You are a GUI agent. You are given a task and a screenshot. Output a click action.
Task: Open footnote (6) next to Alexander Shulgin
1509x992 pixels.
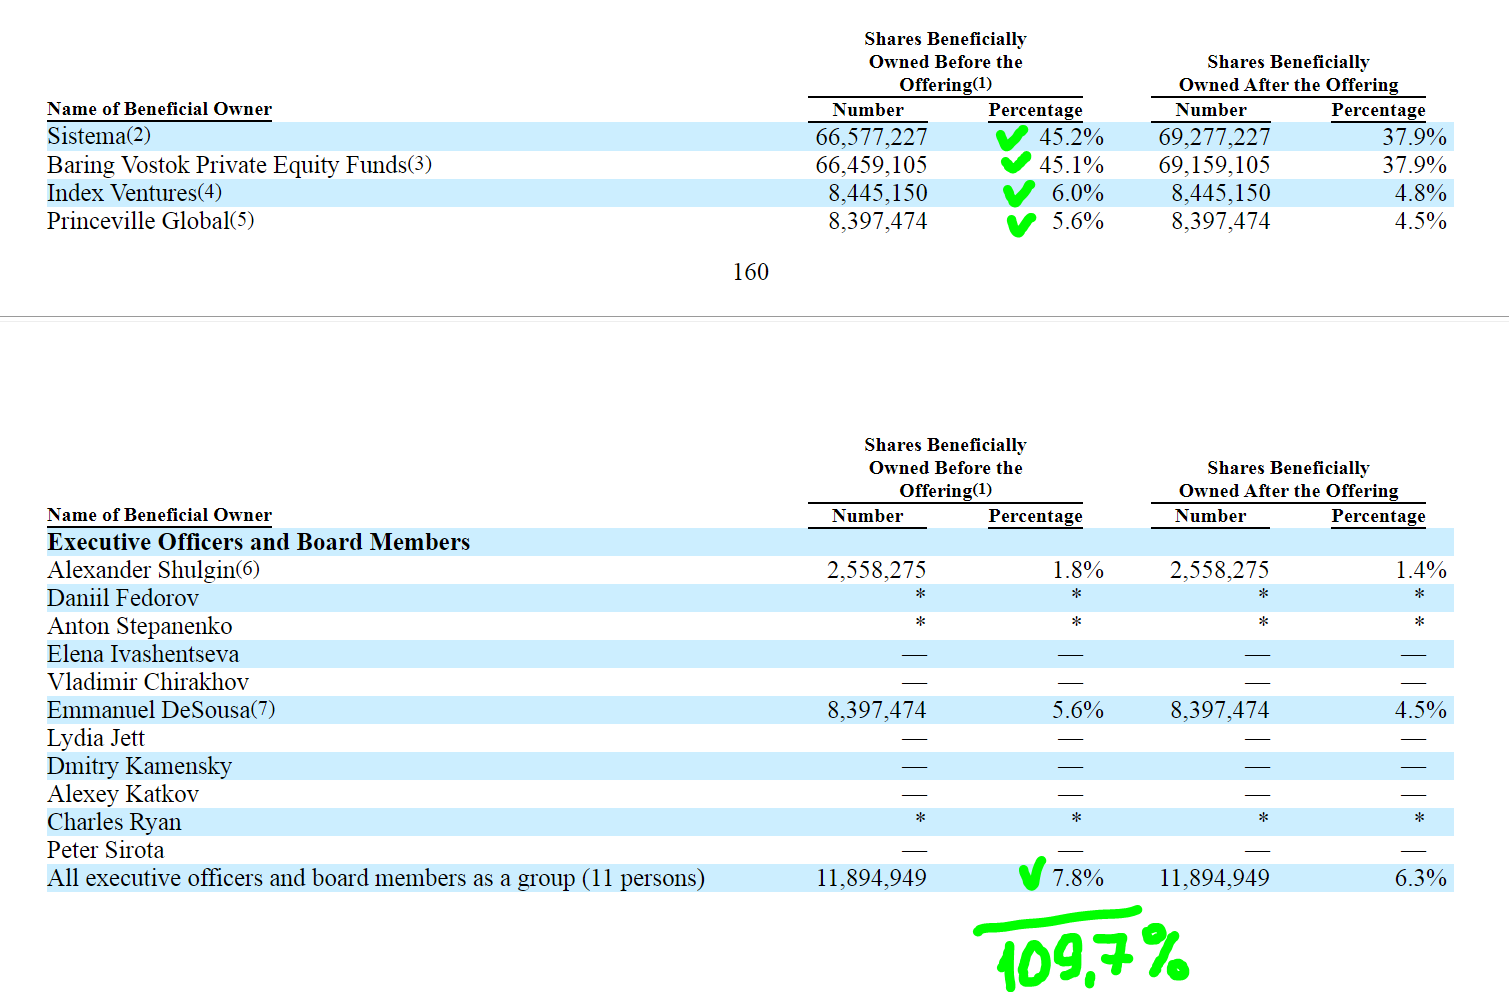point(247,569)
